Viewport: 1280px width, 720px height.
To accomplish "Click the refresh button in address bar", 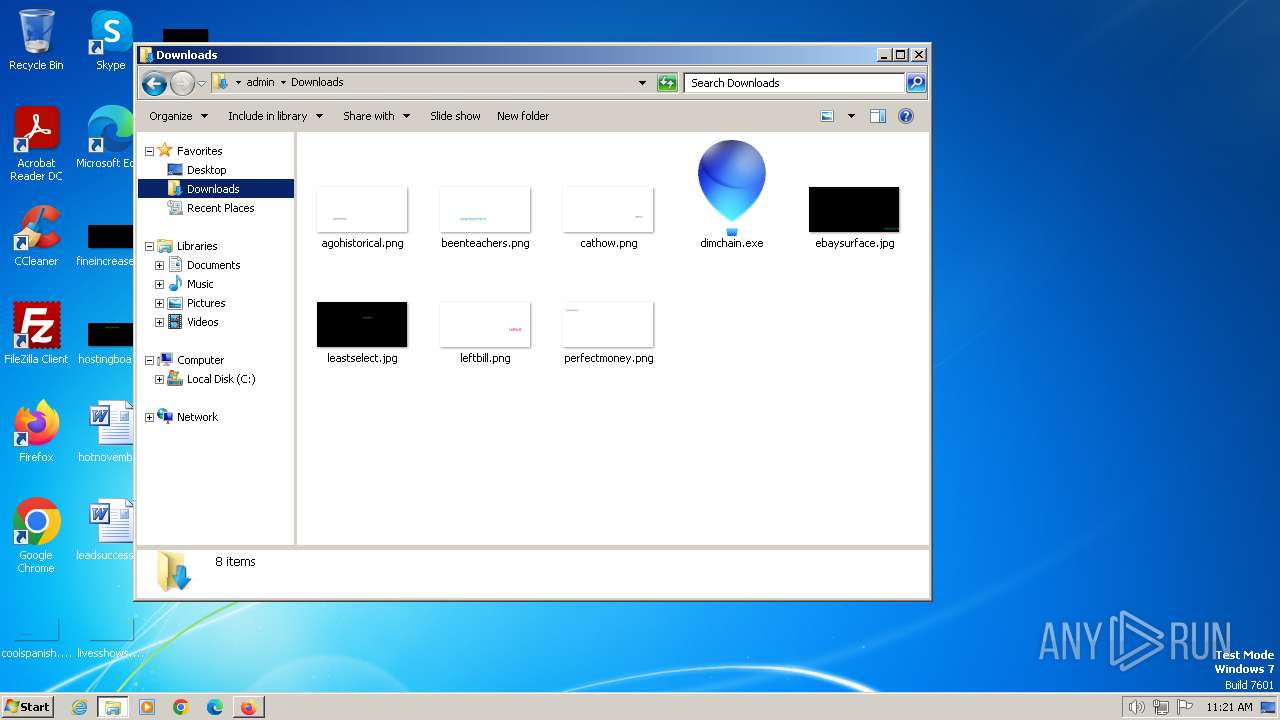I will point(667,83).
